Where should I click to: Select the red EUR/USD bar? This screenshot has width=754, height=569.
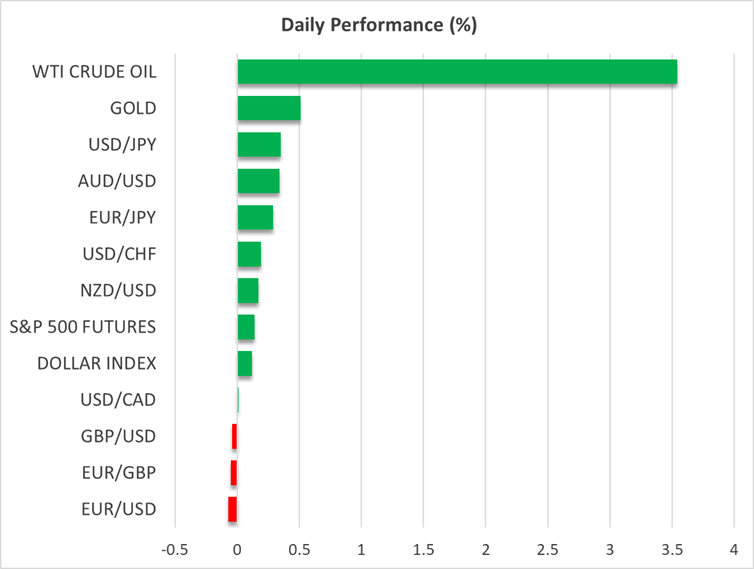pos(233,510)
